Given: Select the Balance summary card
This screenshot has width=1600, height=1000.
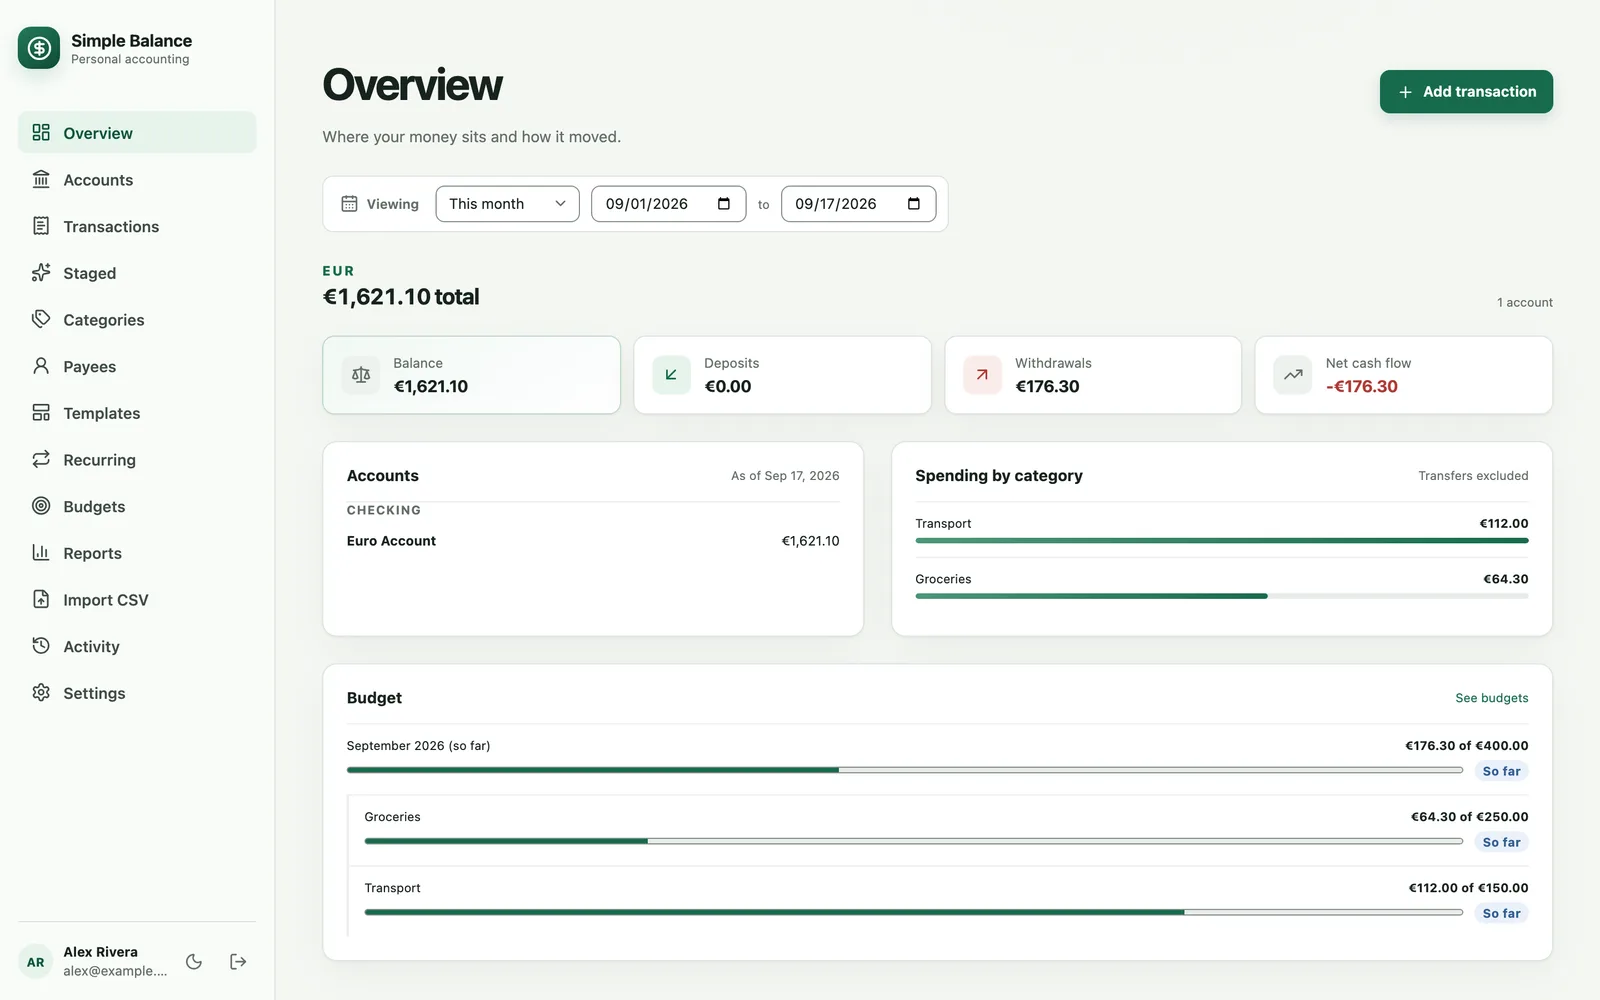Looking at the screenshot, I should pyautogui.click(x=471, y=375).
